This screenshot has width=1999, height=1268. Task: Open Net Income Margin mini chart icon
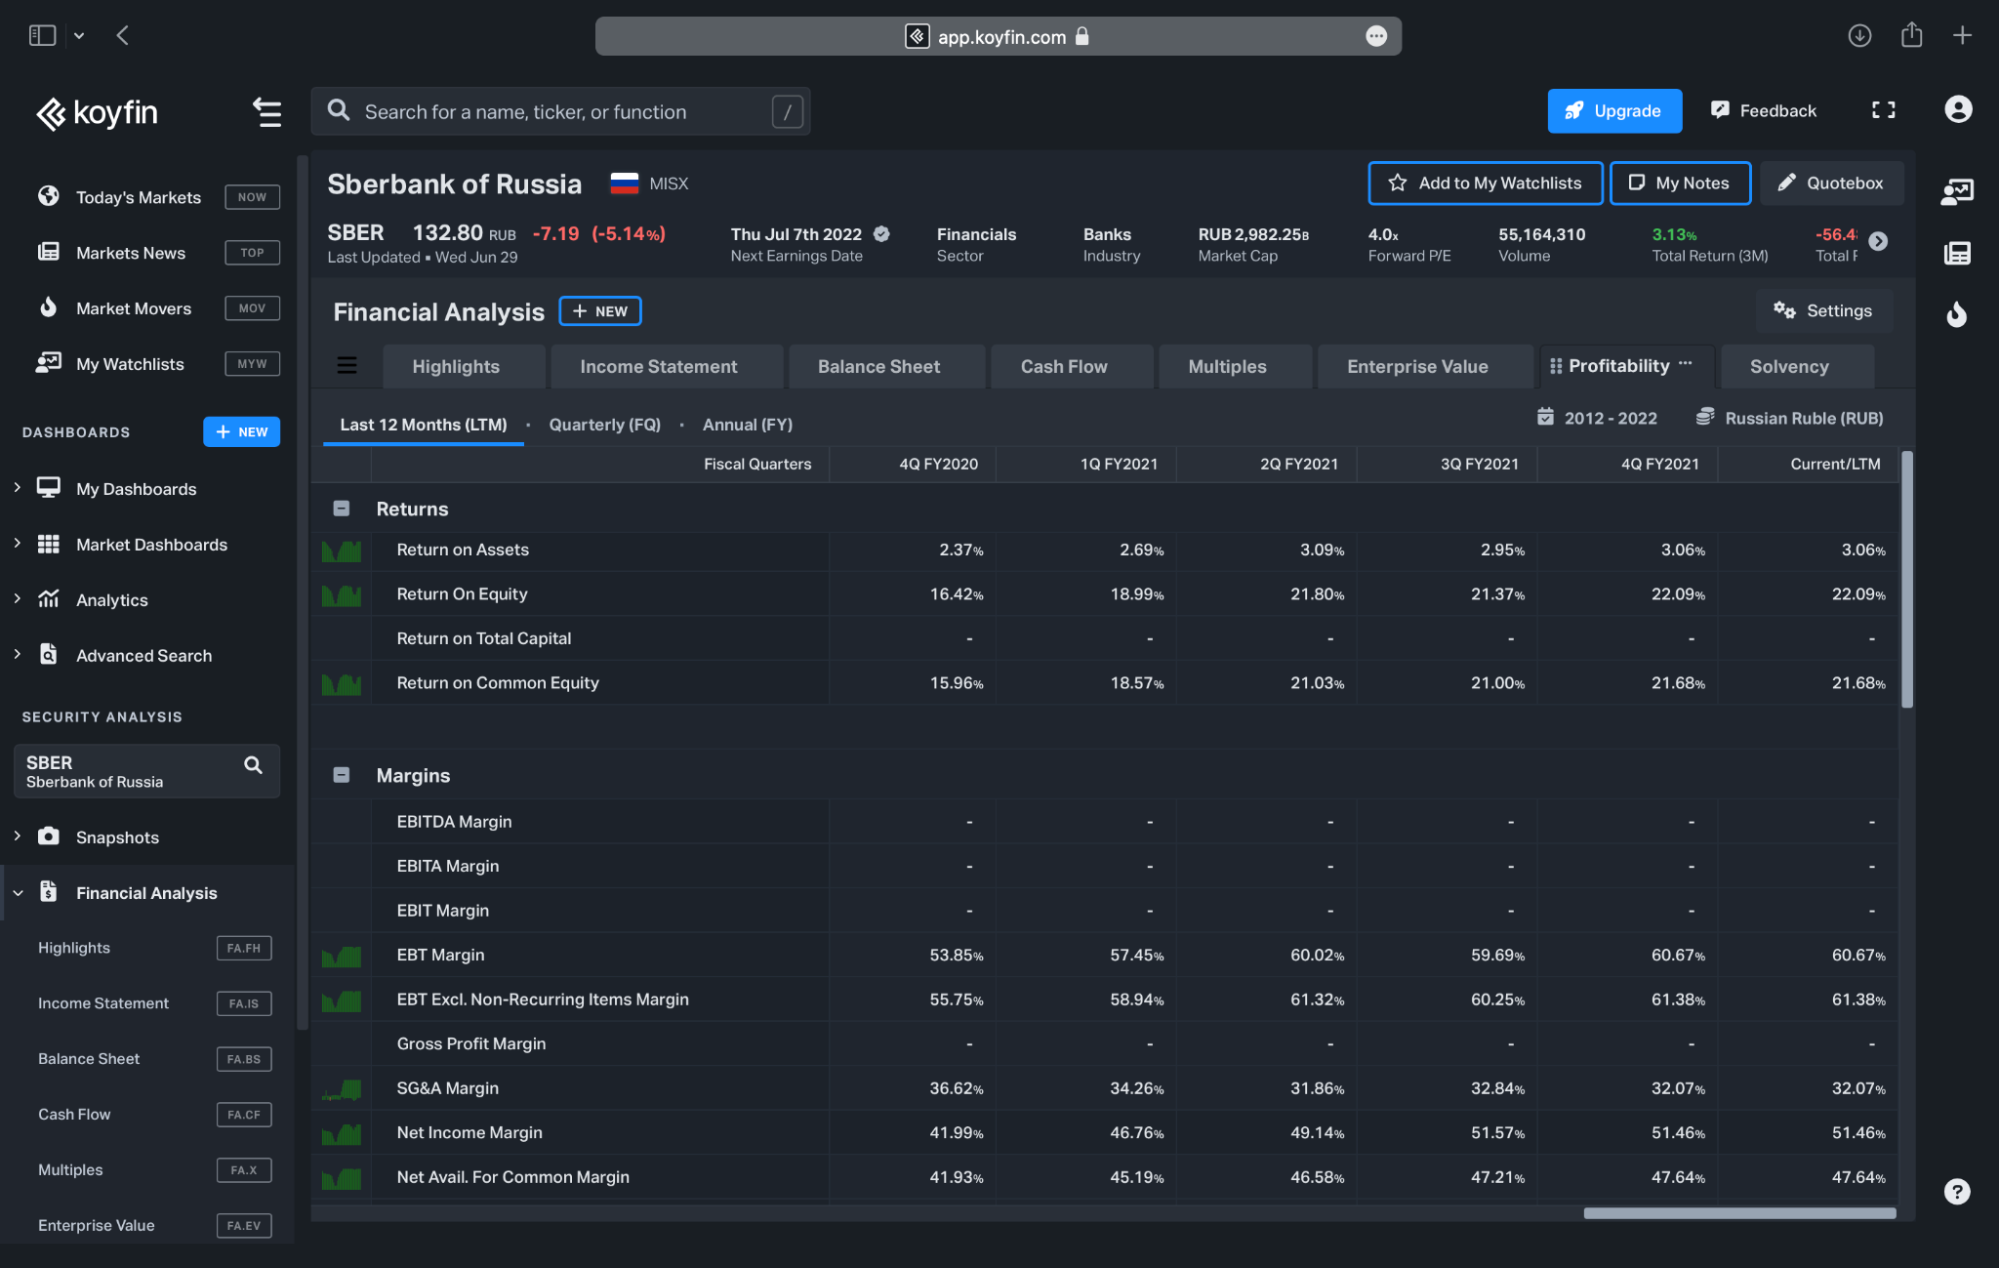[341, 1134]
